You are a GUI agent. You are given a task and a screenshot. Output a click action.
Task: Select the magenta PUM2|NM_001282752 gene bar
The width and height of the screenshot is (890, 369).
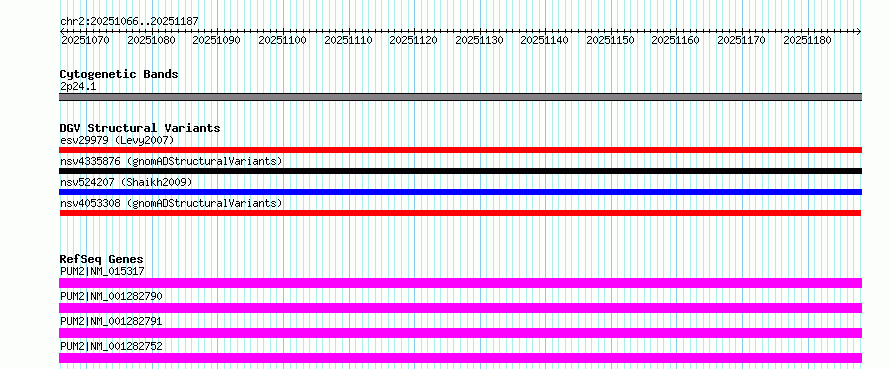460,358
